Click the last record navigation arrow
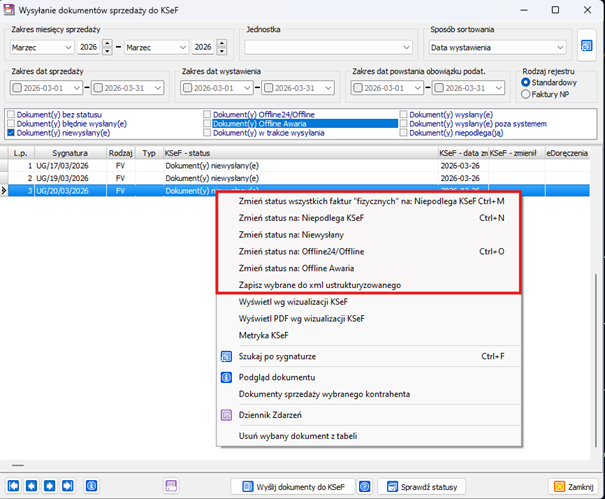The height and width of the screenshot is (499, 605). [x=67, y=486]
